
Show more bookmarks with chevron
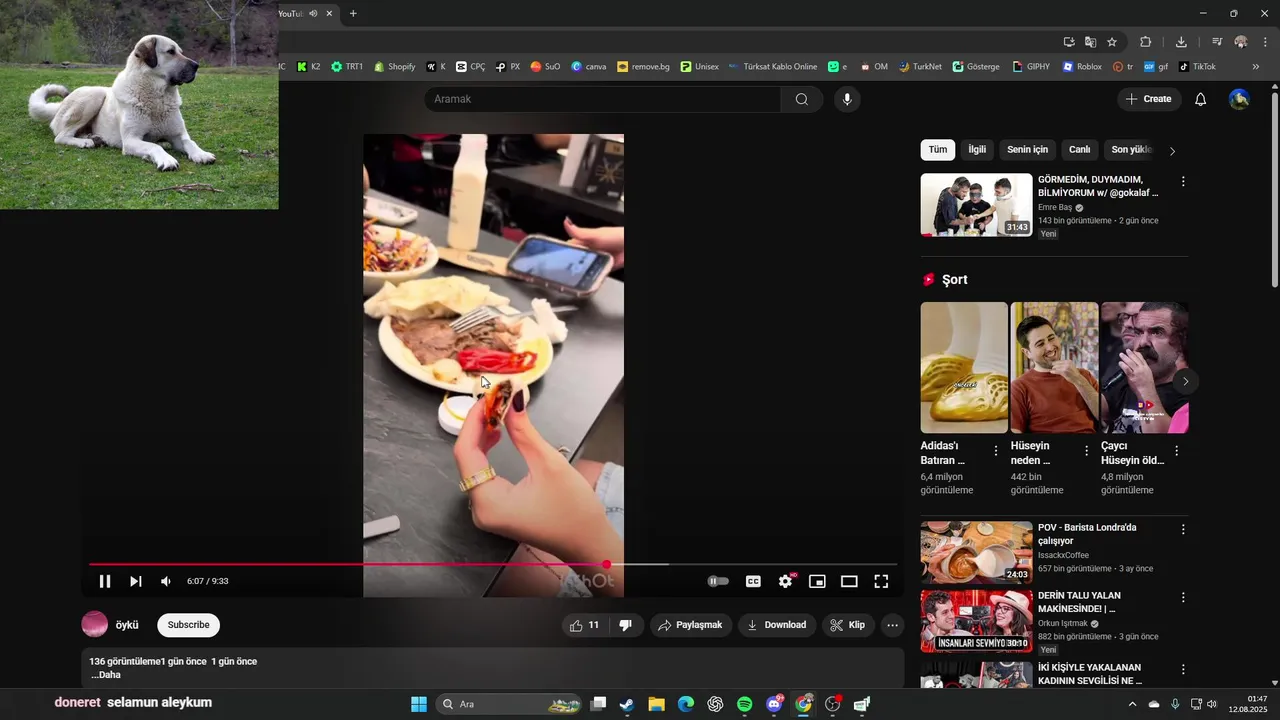(1256, 67)
